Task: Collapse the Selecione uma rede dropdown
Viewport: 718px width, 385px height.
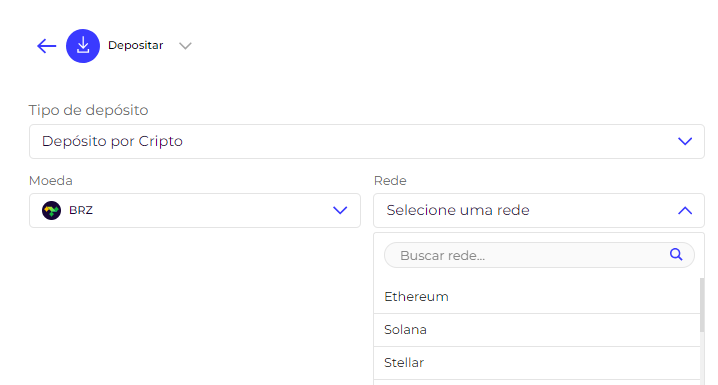Action: pyautogui.click(x=538, y=211)
